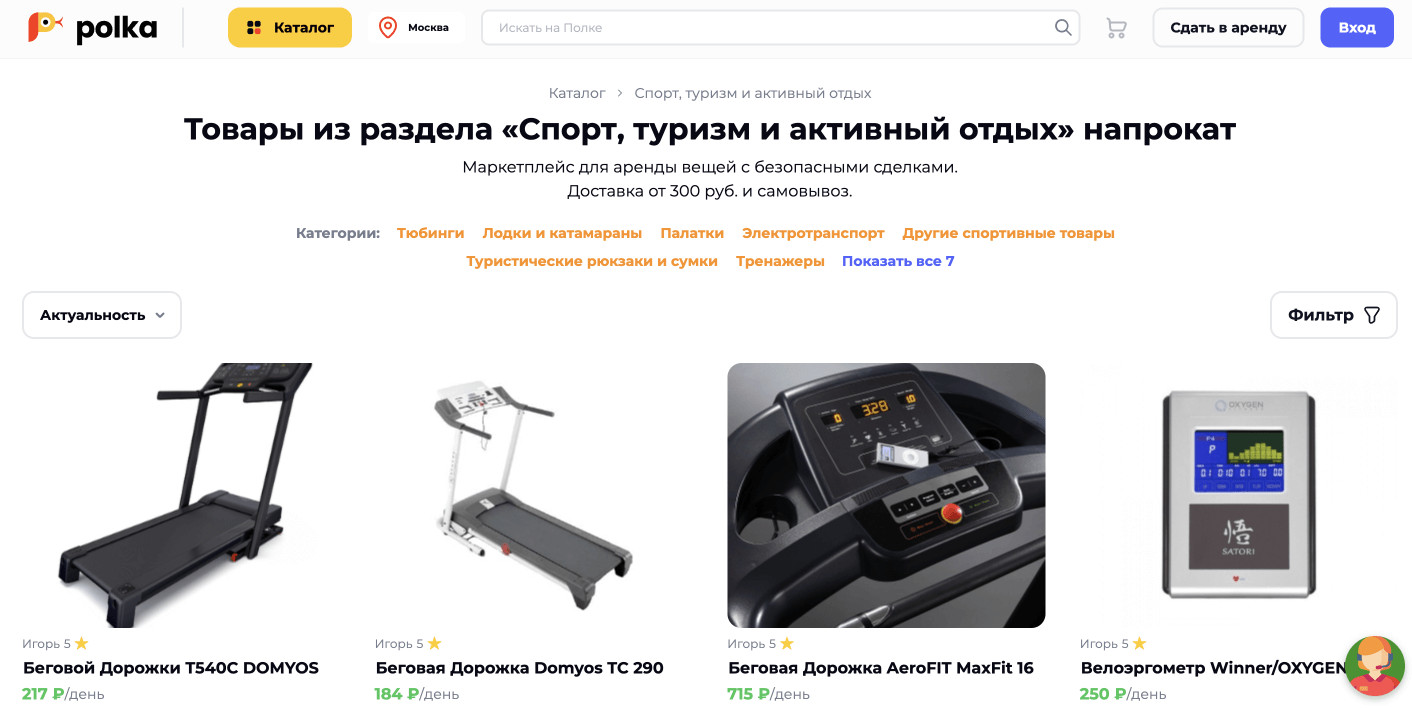Image resolution: width=1412 pixels, height=708 pixels.
Task: Click the search magnifier icon
Action: [x=1063, y=27]
